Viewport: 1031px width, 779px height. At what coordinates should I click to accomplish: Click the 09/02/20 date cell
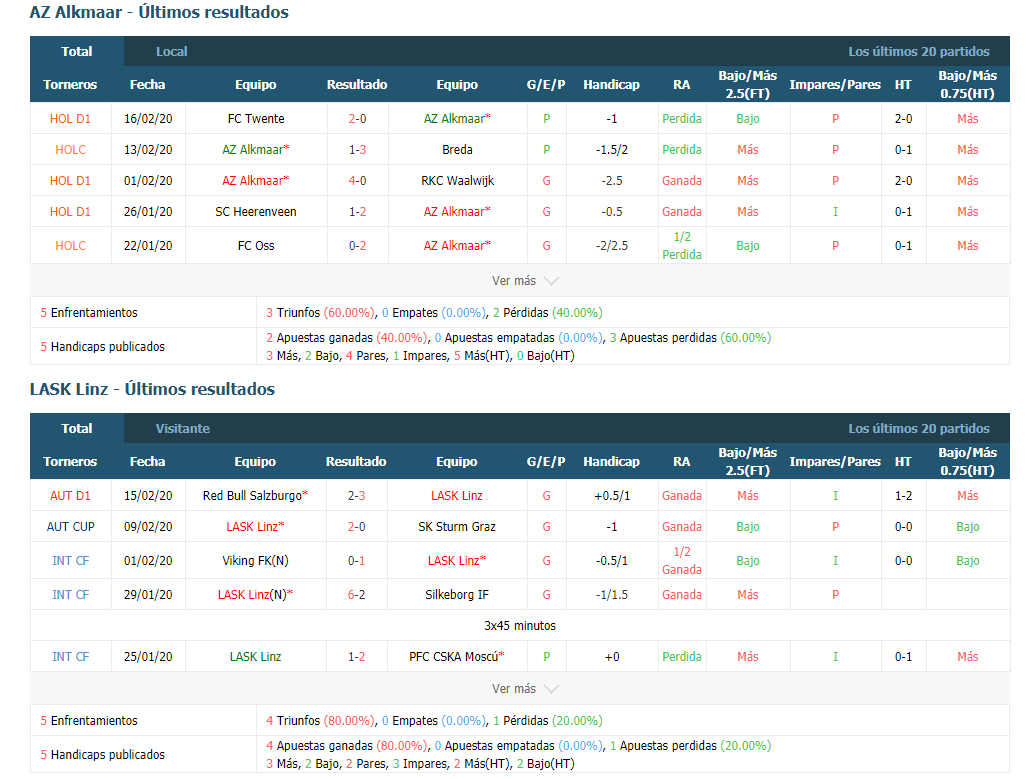pos(148,527)
